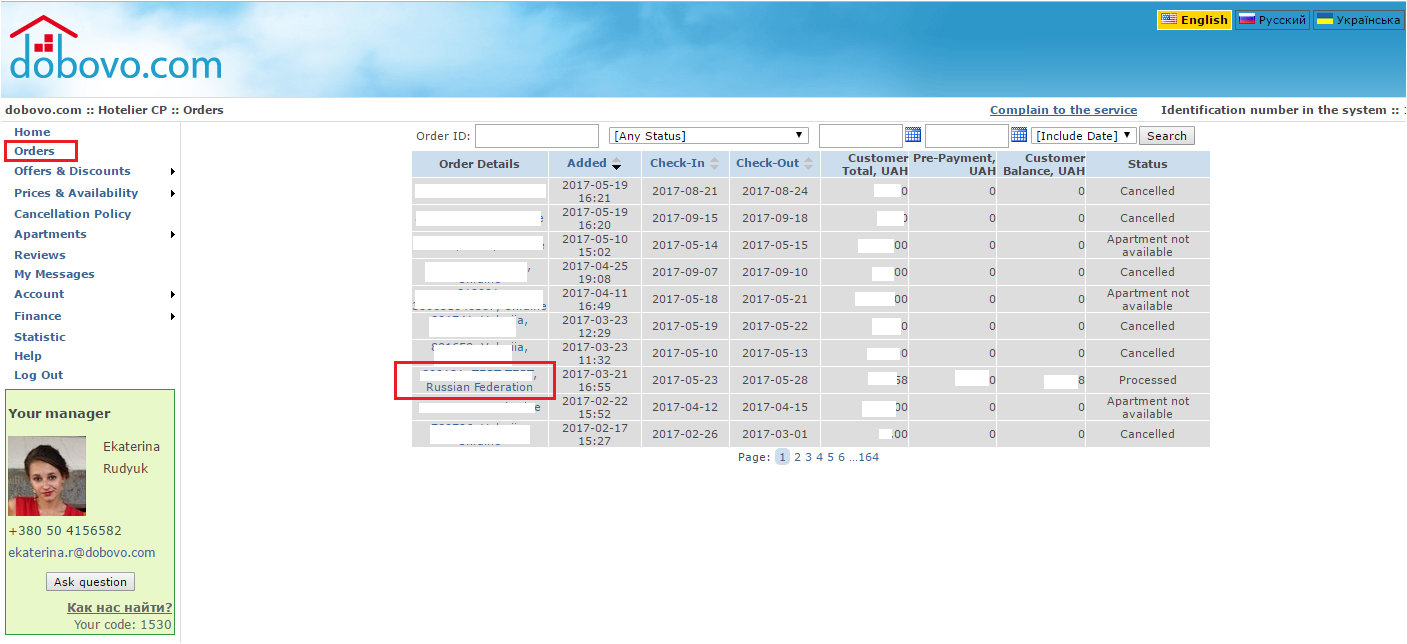Open Statistic in the sidebar
The height and width of the screenshot is (644, 1407).
point(40,337)
